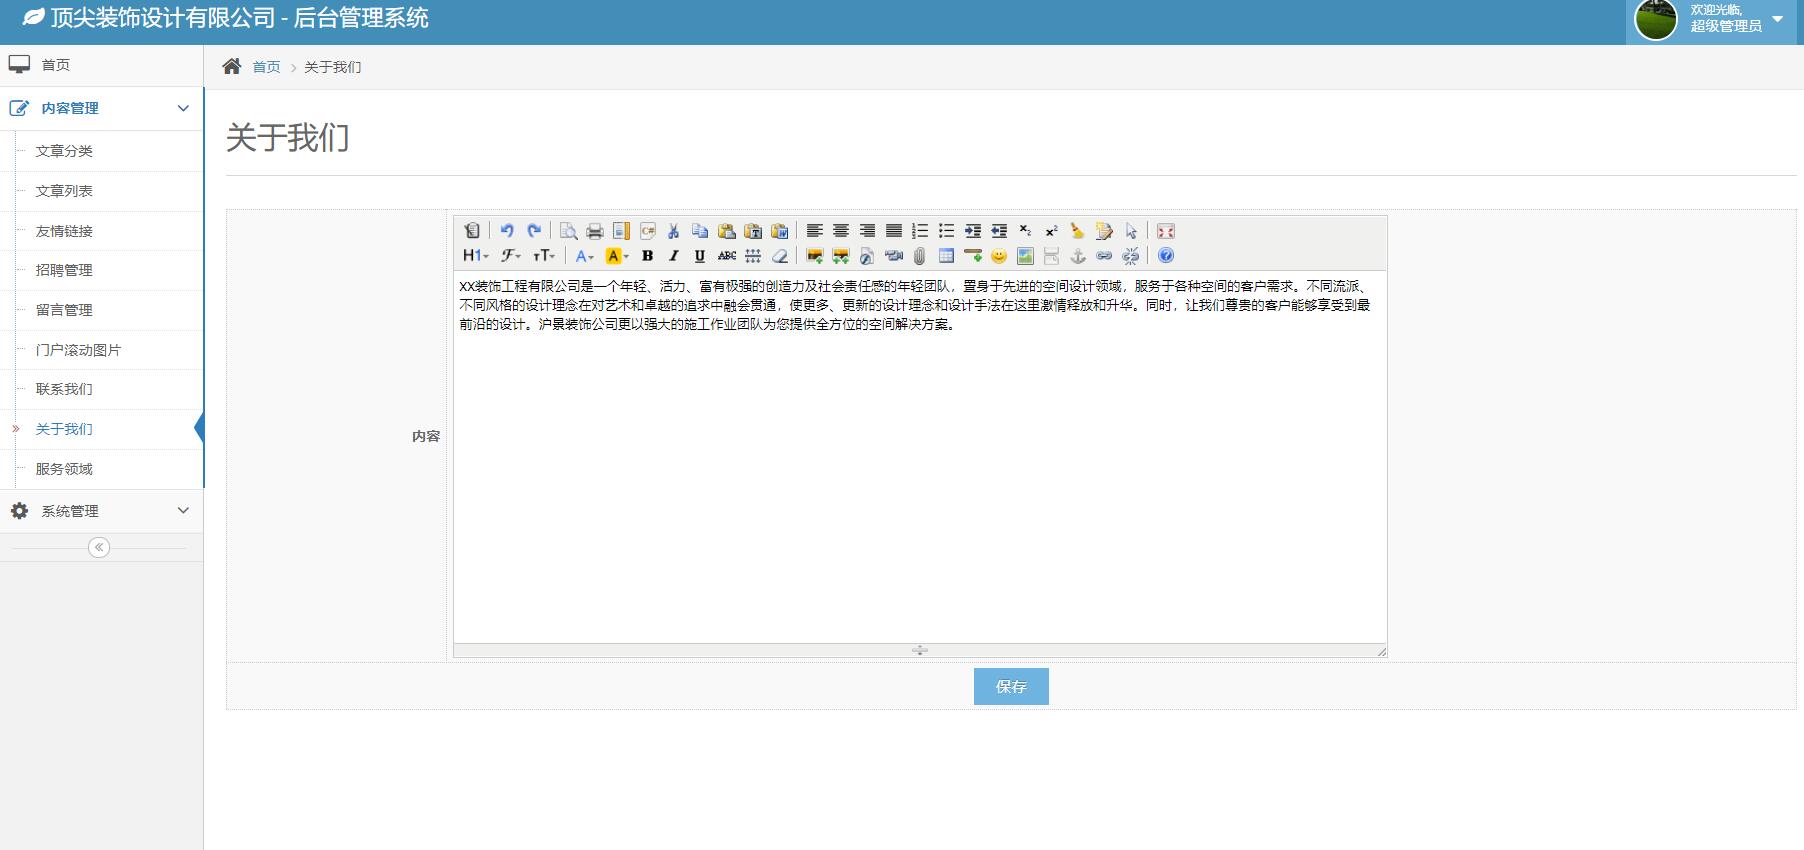
Task: Open the font family dropdown
Action: click(x=511, y=256)
